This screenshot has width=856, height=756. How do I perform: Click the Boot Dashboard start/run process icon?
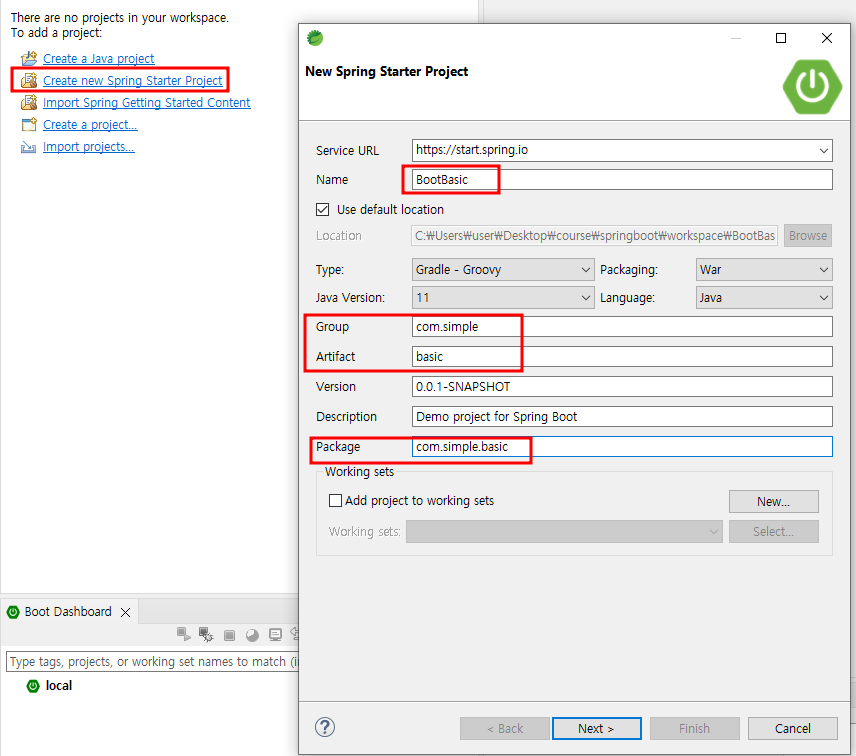pyautogui.click(x=183, y=634)
